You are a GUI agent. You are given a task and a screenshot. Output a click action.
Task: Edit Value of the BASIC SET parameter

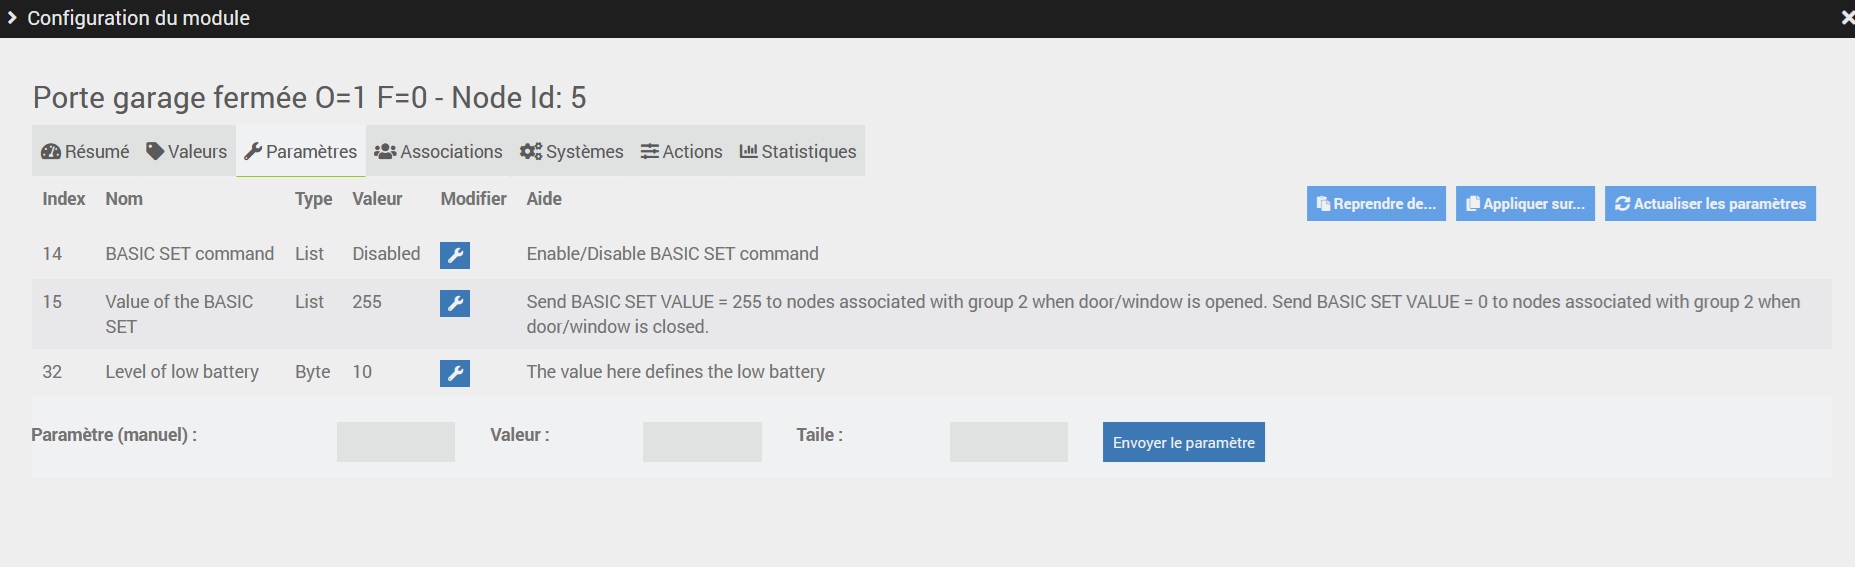pos(455,303)
